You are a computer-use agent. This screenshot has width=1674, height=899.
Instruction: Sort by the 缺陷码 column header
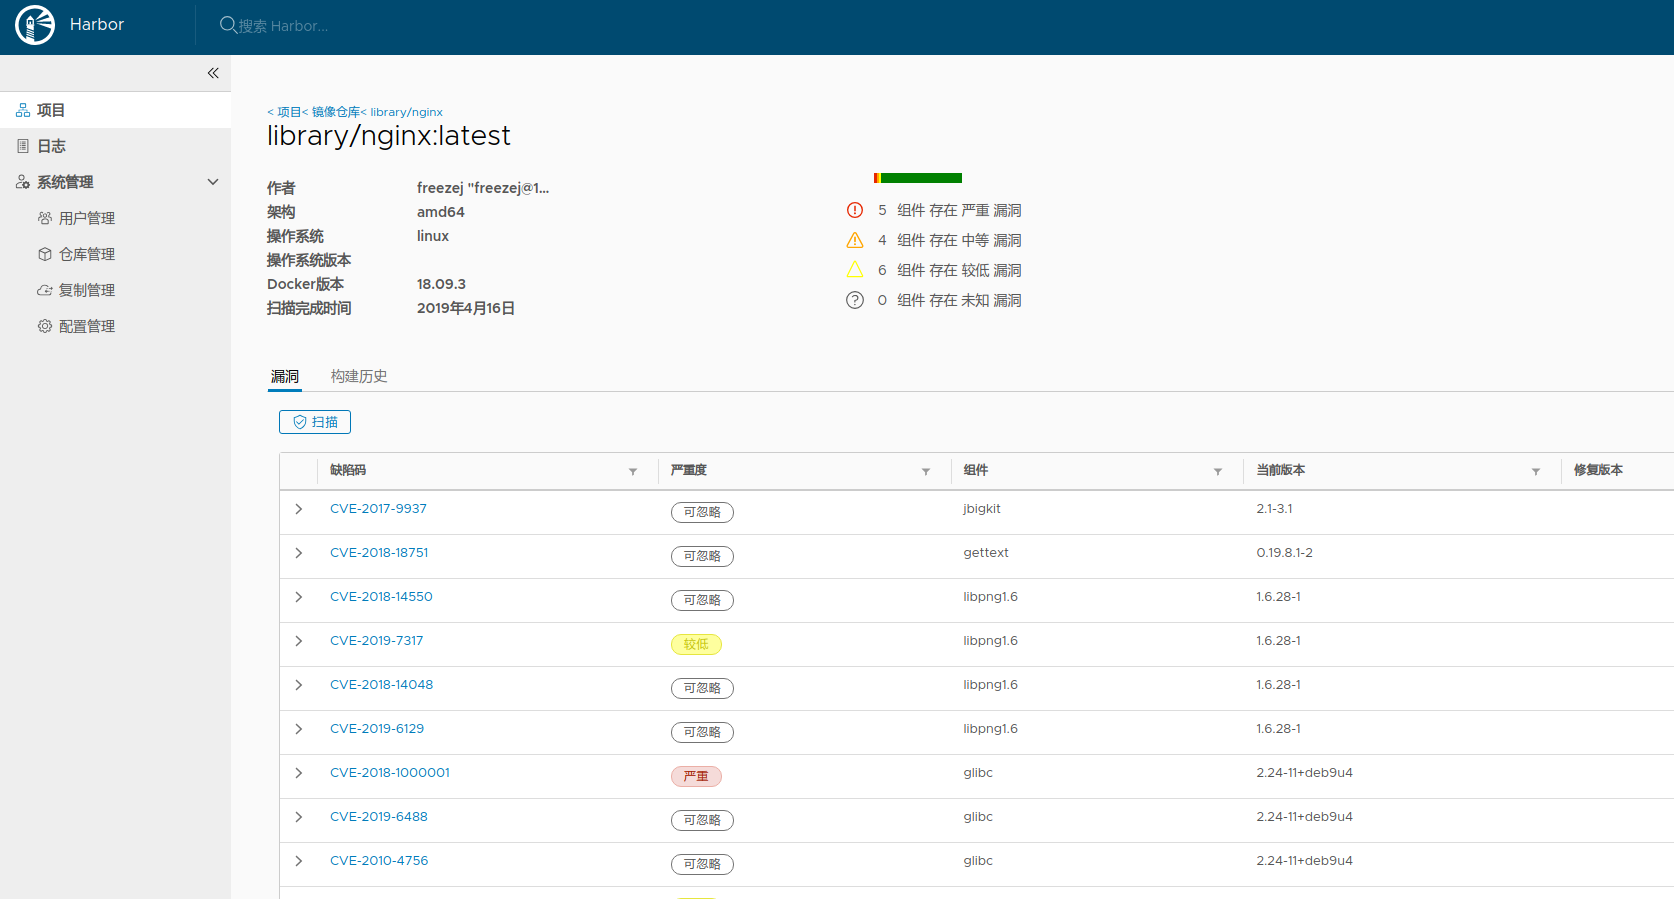point(348,470)
